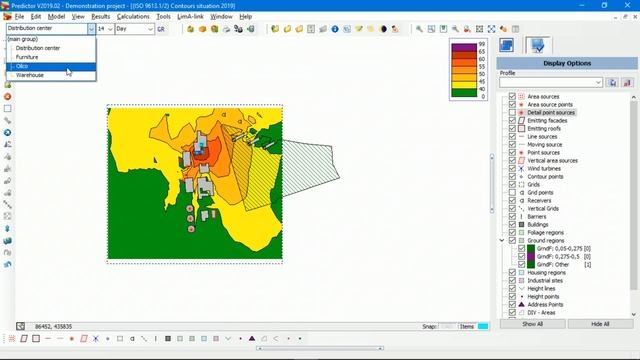Click the blue up-down arrow icon in left toolbar

click(x=7, y=229)
